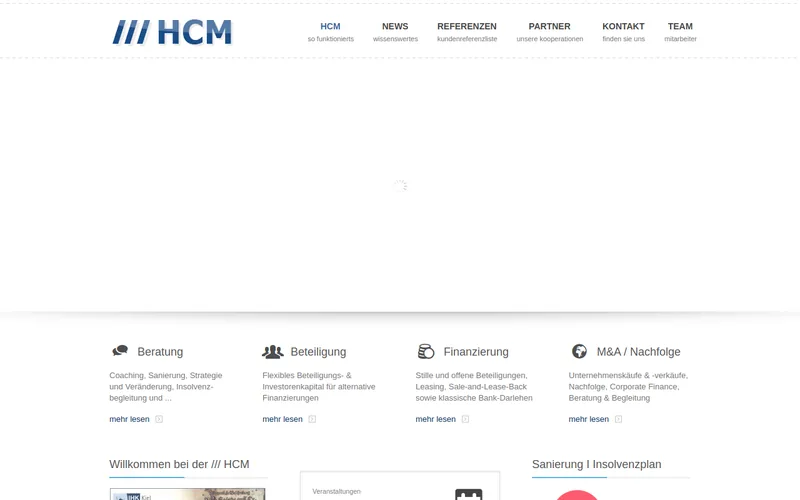Open the Beratung heading
800x500 pixels.
(160, 352)
